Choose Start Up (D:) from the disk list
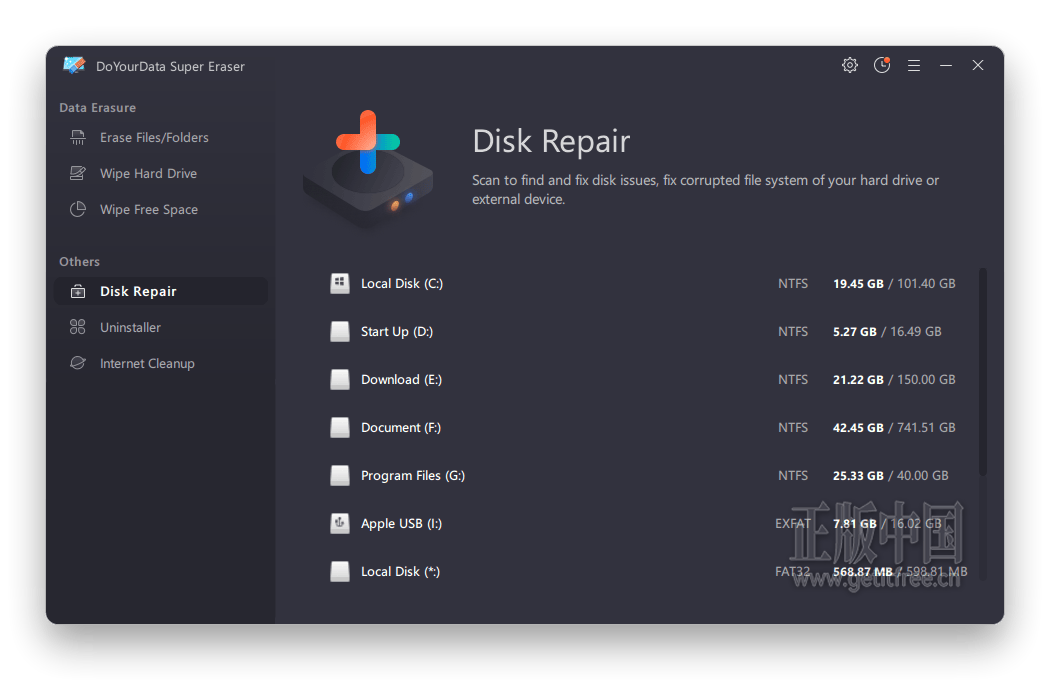The height and width of the screenshot is (688, 1050). (x=397, y=332)
